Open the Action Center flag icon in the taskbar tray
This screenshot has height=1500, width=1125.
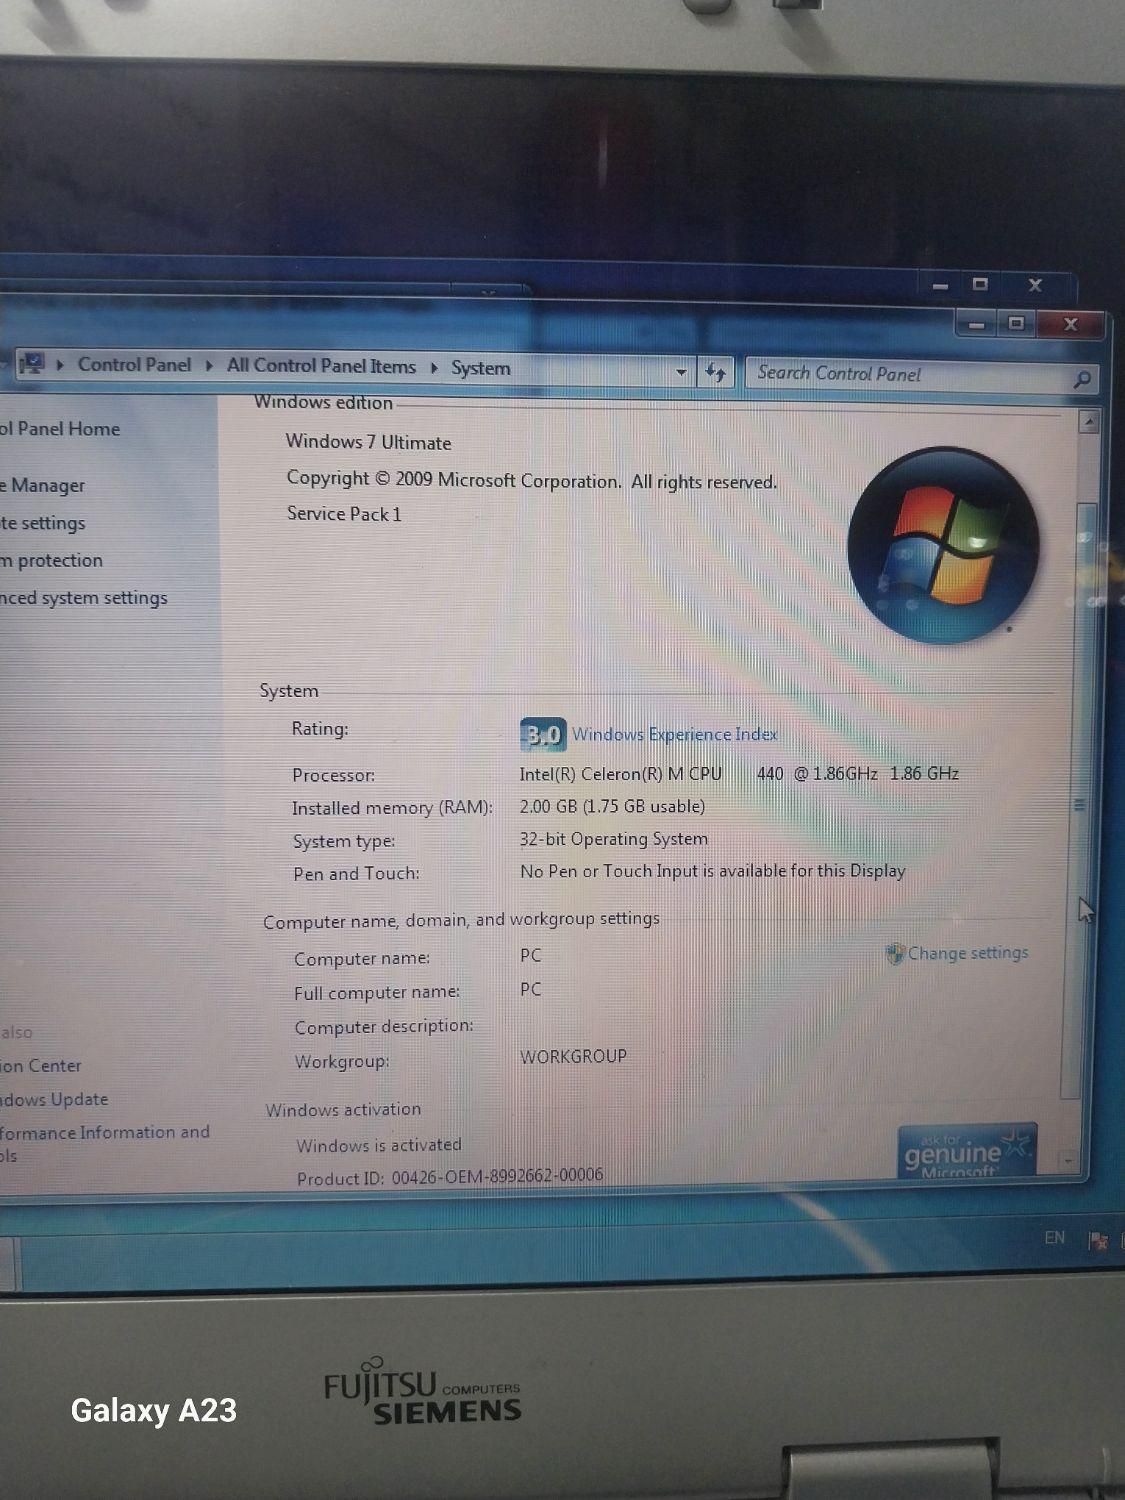1098,1241
